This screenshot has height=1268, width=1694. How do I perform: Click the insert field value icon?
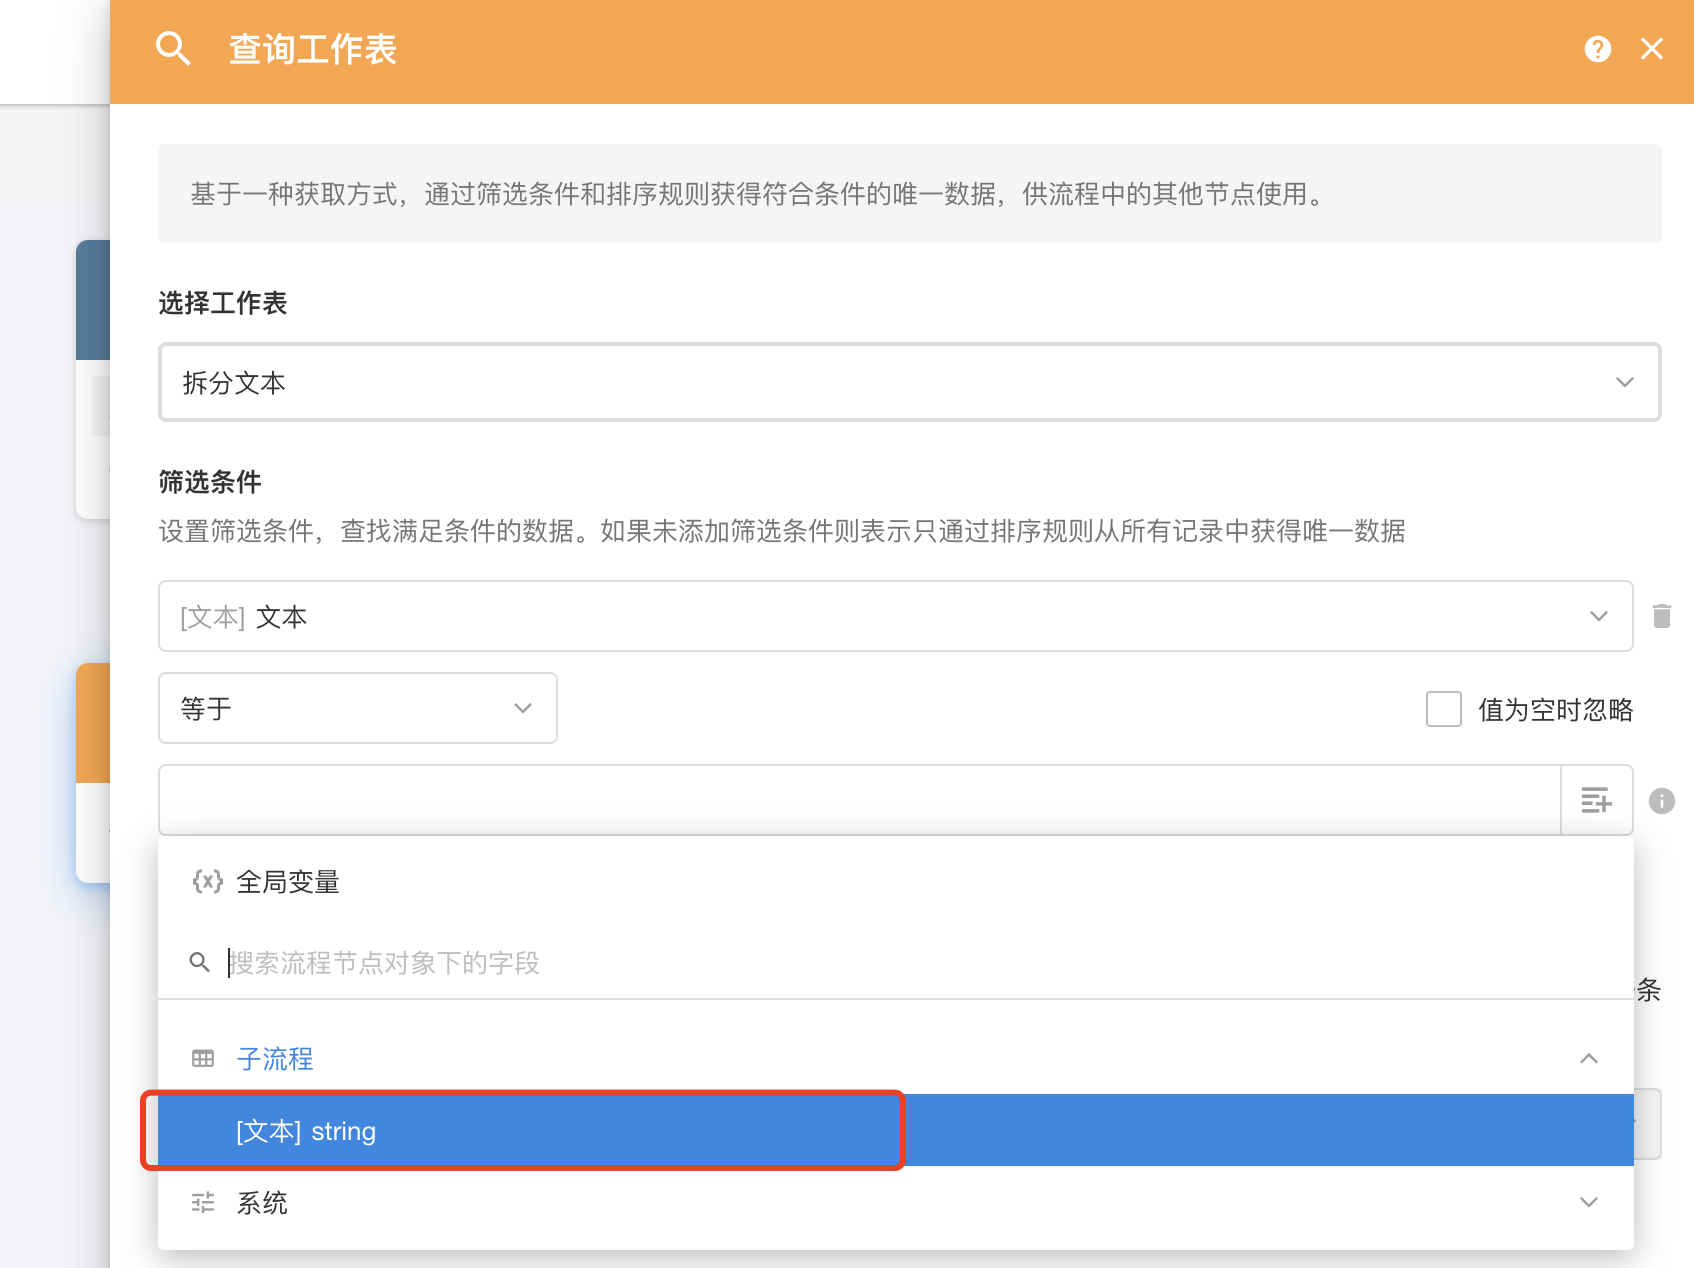coord(1596,800)
